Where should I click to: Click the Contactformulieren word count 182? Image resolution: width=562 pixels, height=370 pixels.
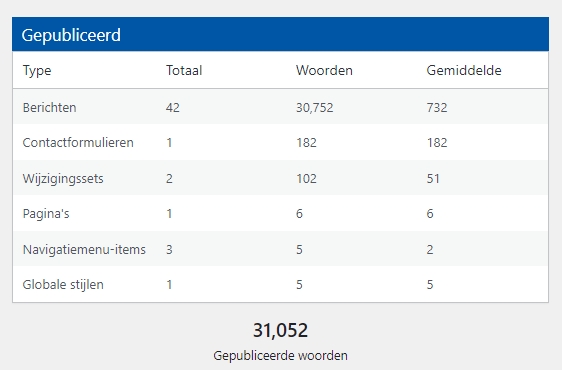tap(306, 143)
